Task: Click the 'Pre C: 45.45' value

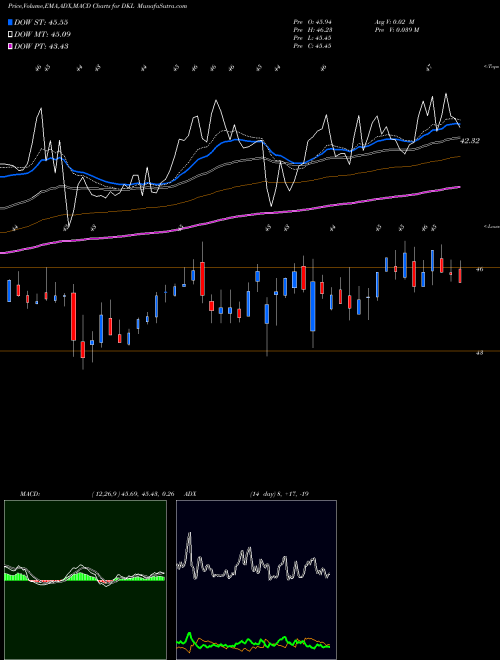Action: (x=312, y=46)
